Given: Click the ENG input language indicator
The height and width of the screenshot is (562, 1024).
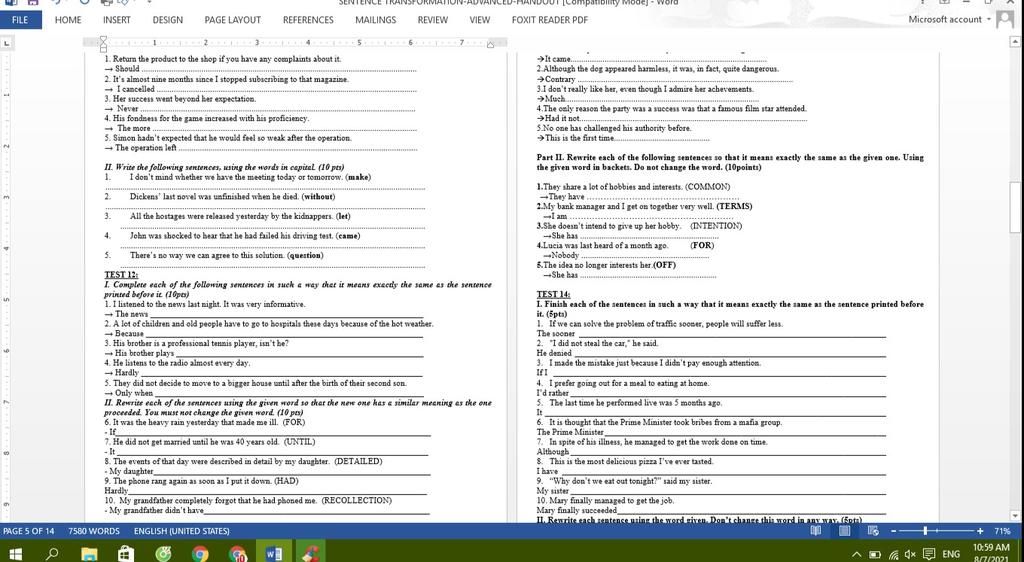Looking at the screenshot, I should point(951,555).
